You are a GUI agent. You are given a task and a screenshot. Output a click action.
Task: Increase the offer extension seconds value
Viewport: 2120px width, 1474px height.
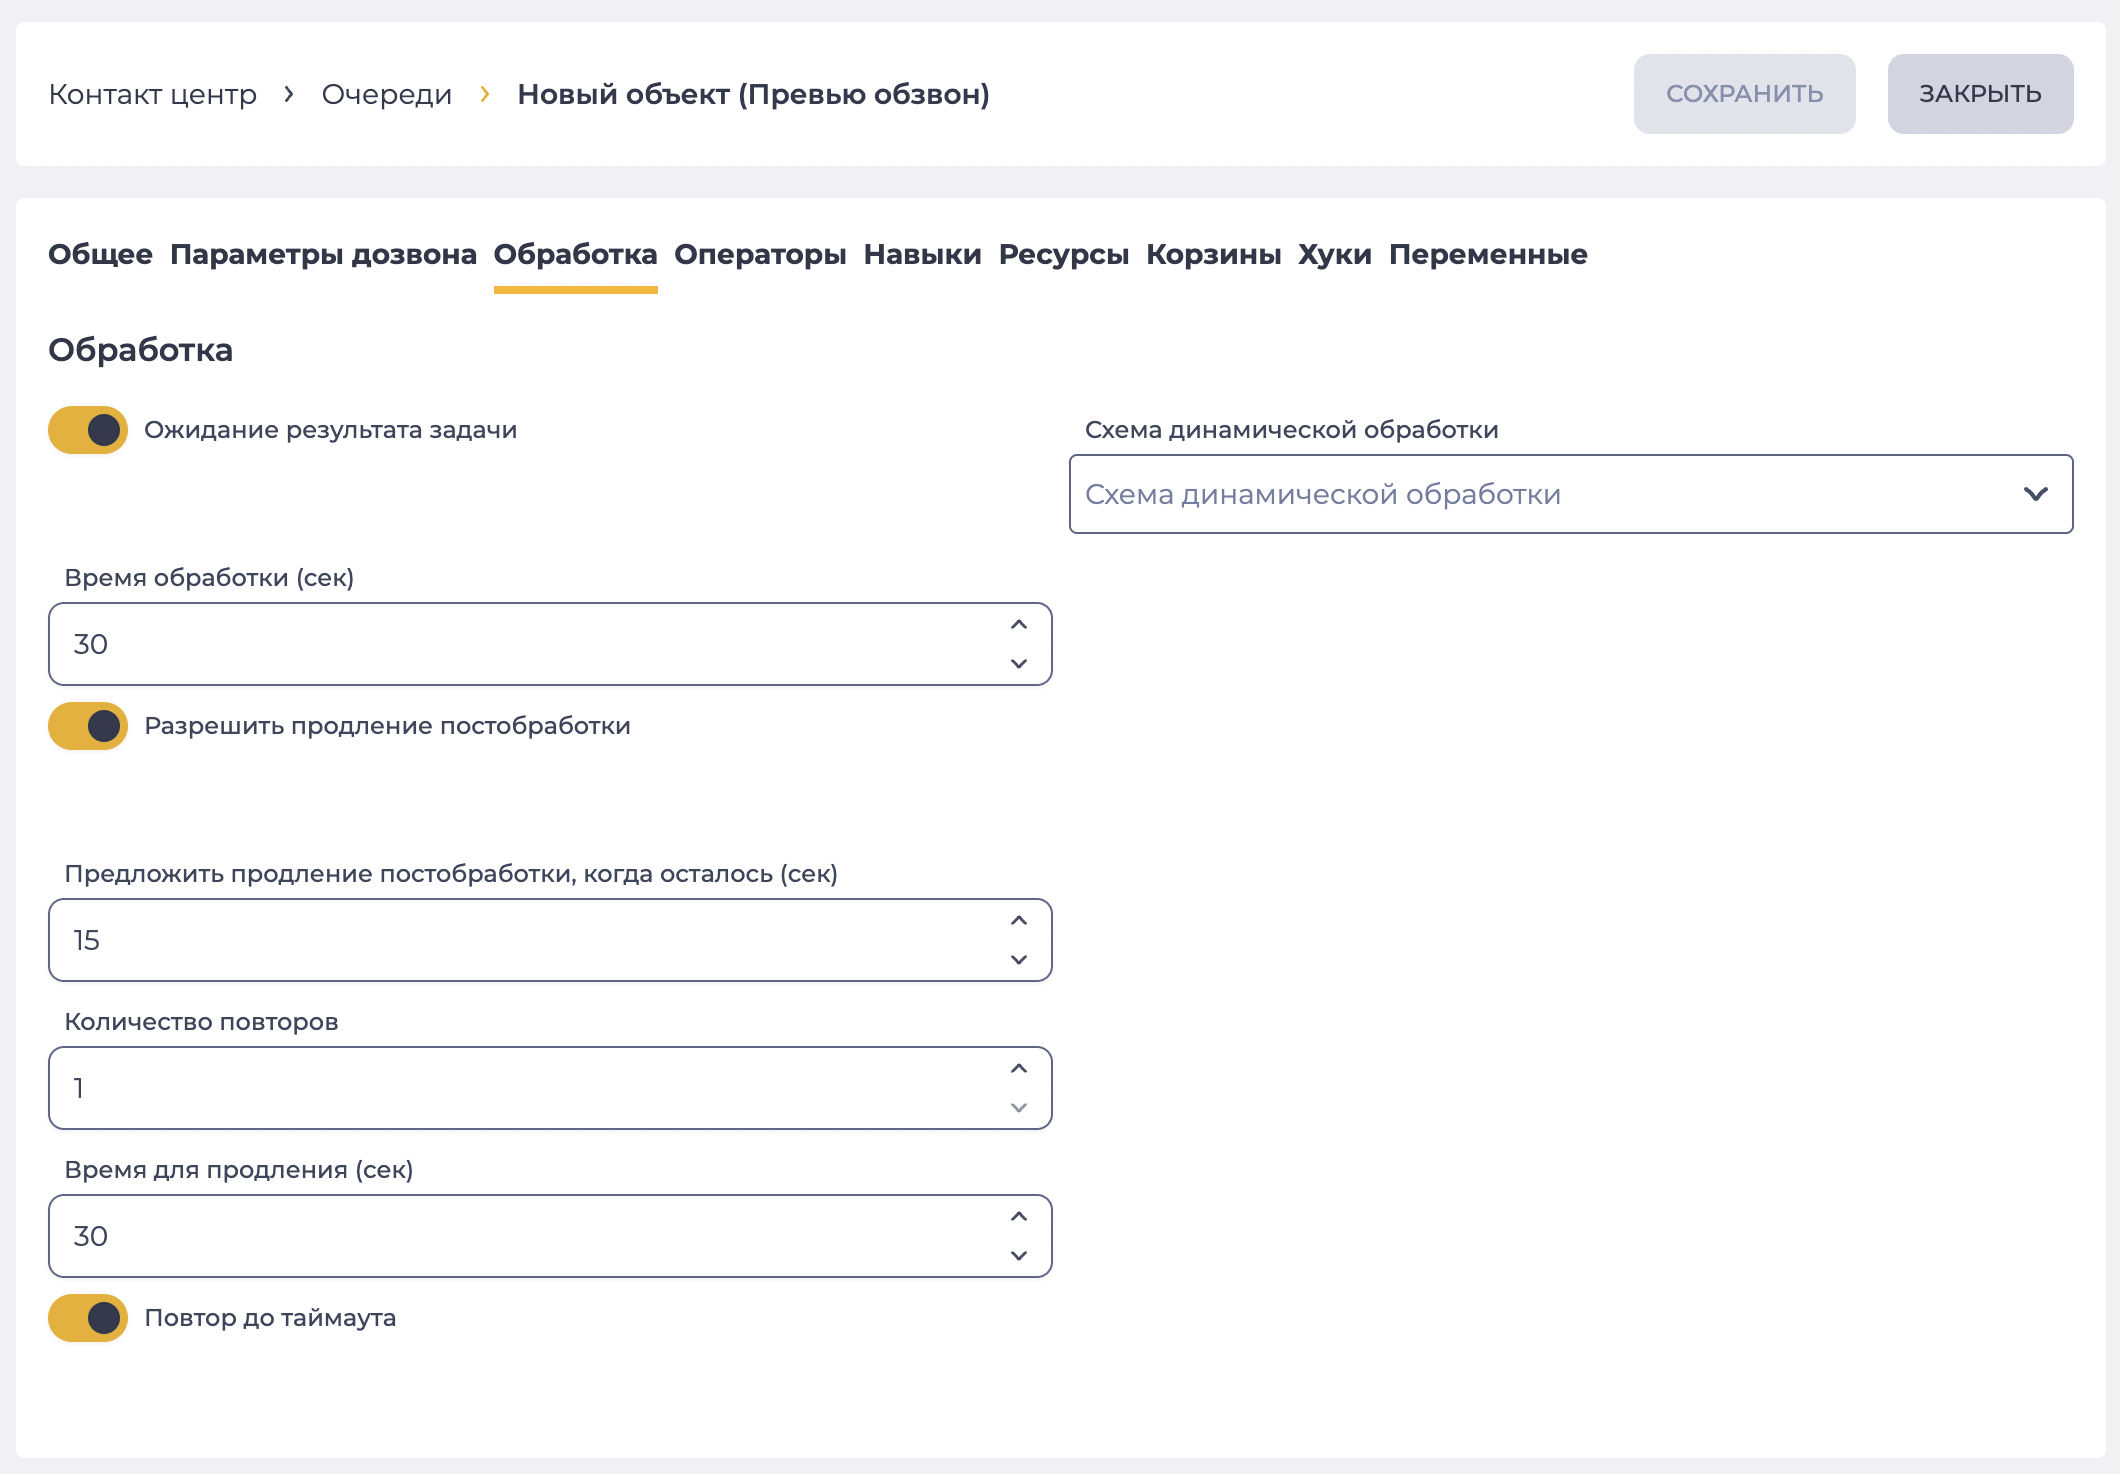click(x=1019, y=921)
